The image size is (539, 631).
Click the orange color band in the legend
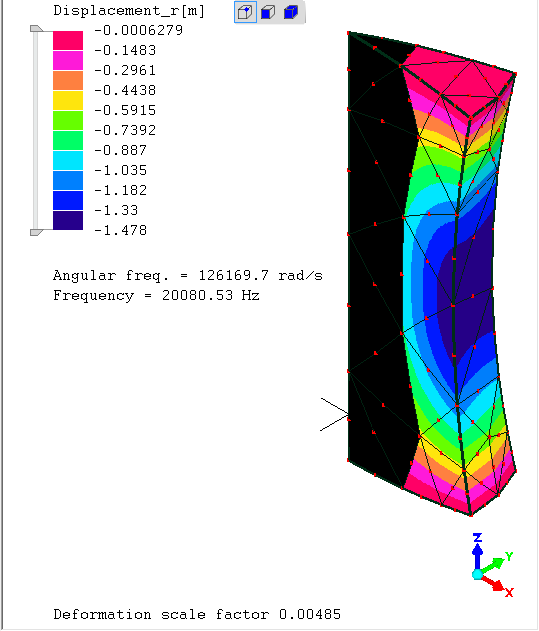[x=68, y=80]
